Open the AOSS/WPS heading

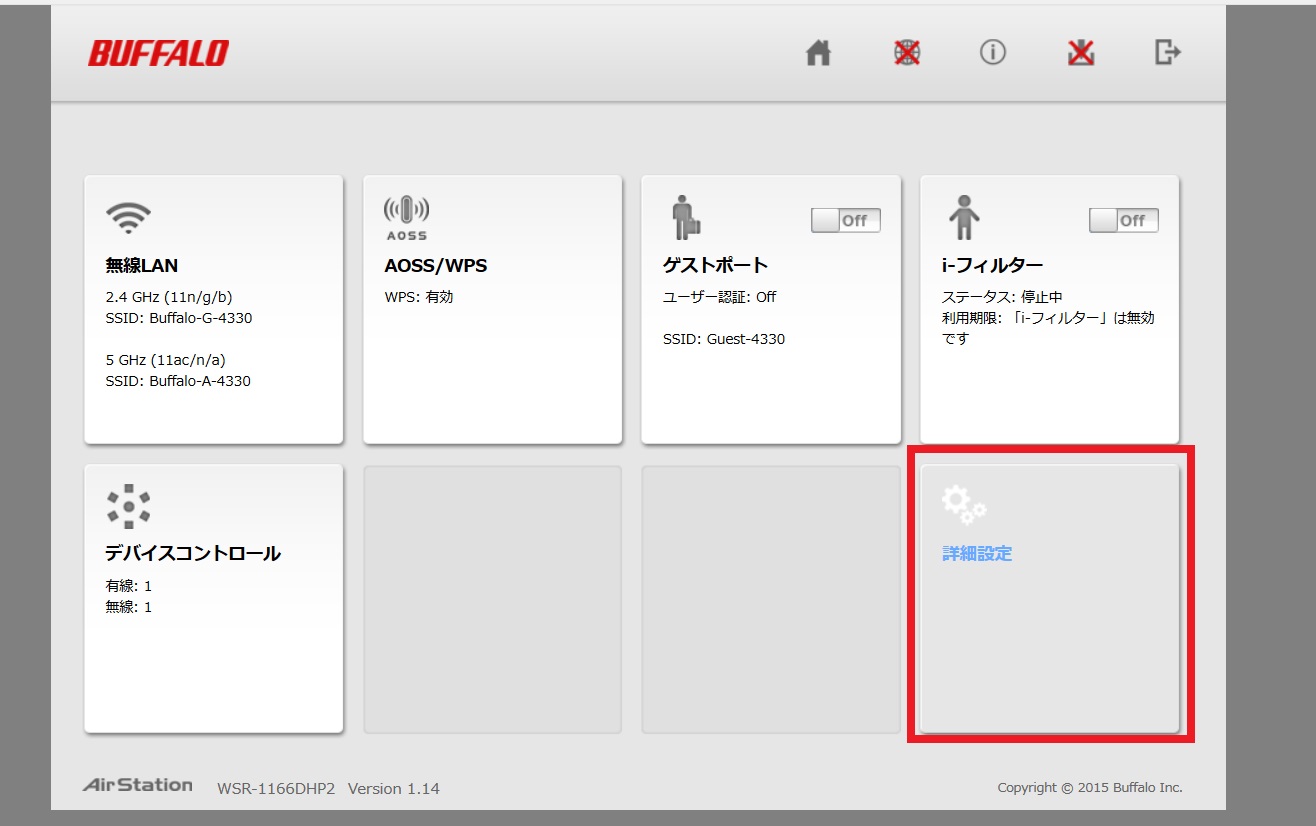(x=436, y=265)
